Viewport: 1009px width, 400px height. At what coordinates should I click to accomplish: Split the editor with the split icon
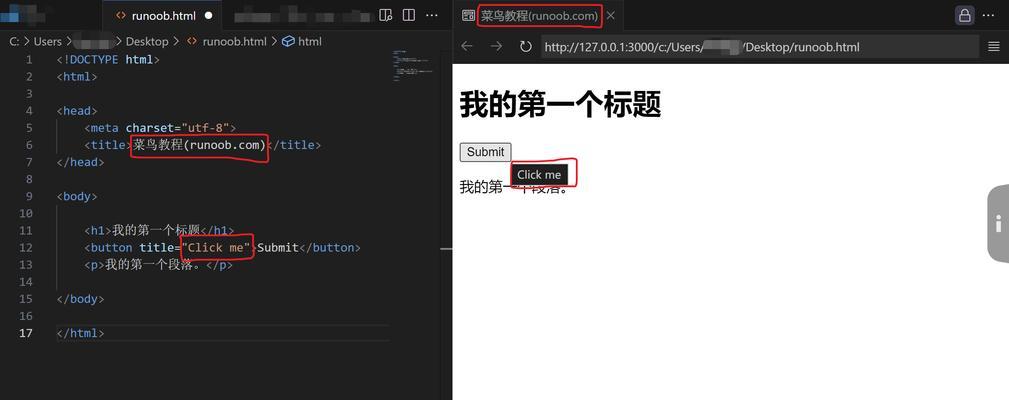[409, 15]
